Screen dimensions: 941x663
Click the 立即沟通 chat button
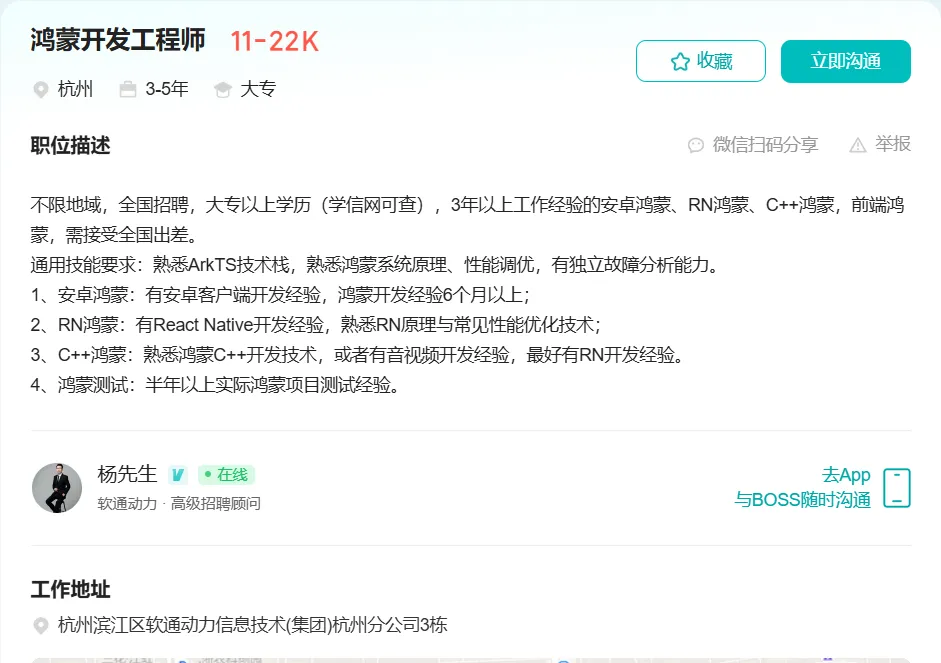pyautogui.click(x=846, y=61)
